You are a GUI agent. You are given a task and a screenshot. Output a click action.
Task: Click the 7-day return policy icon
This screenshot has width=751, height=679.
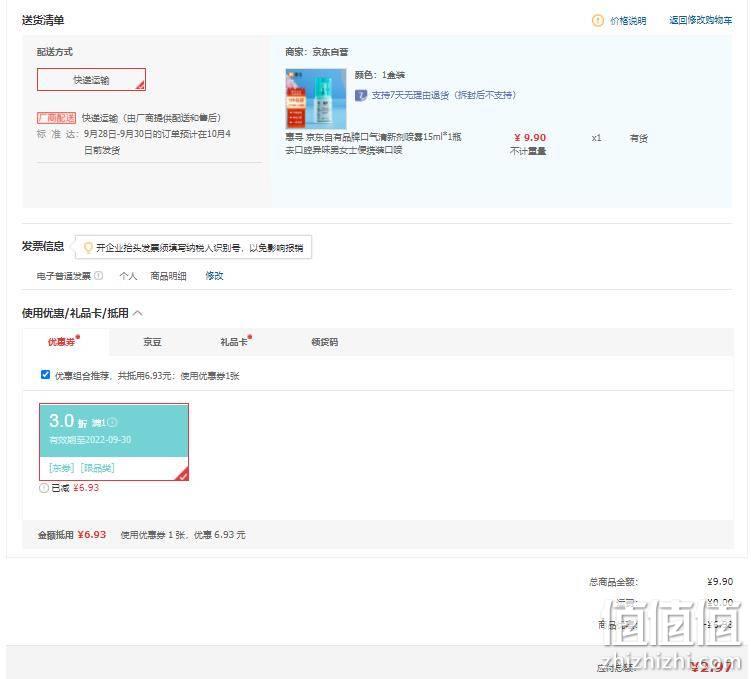pos(360,95)
